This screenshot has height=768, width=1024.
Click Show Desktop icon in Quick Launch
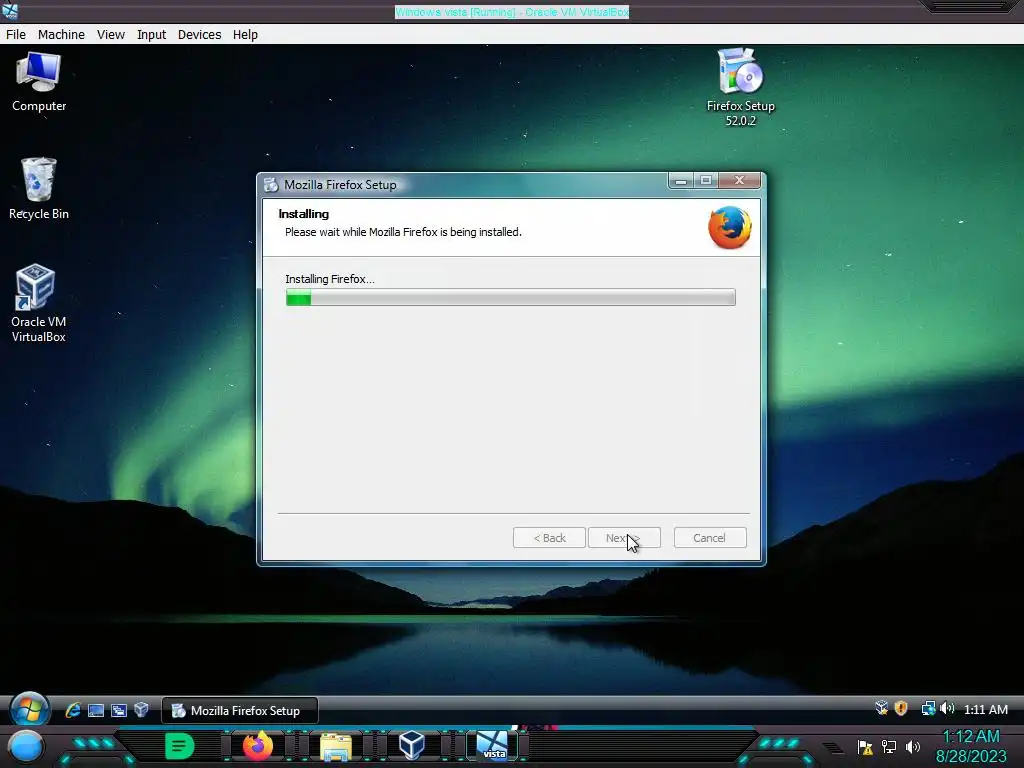coord(95,710)
